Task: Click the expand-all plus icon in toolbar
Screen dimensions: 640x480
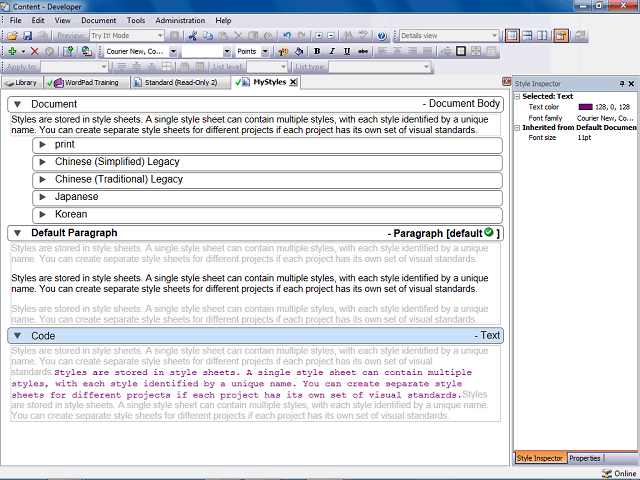Action: [x=319, y=36]
